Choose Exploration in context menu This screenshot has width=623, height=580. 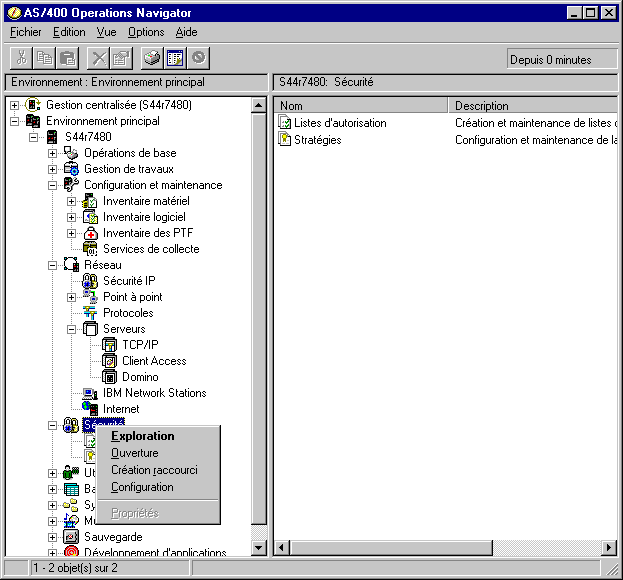click(159, 436)
